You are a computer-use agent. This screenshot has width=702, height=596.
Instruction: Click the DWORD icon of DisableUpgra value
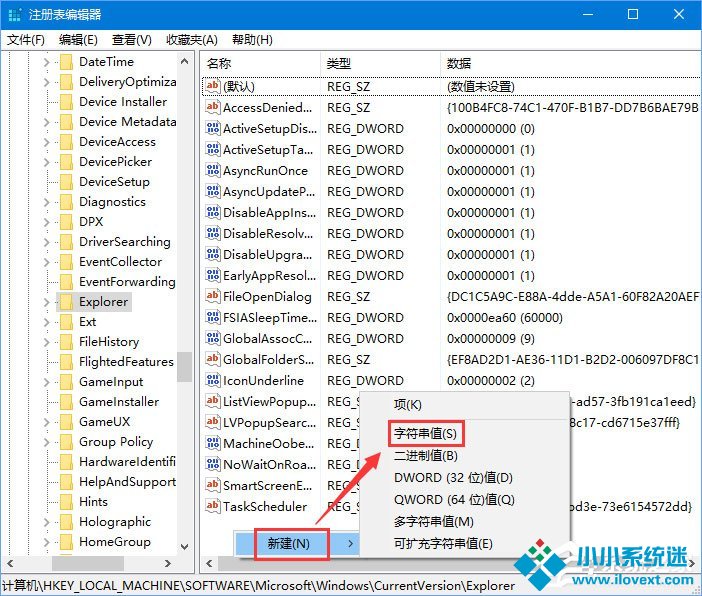[x=212, y=254]
